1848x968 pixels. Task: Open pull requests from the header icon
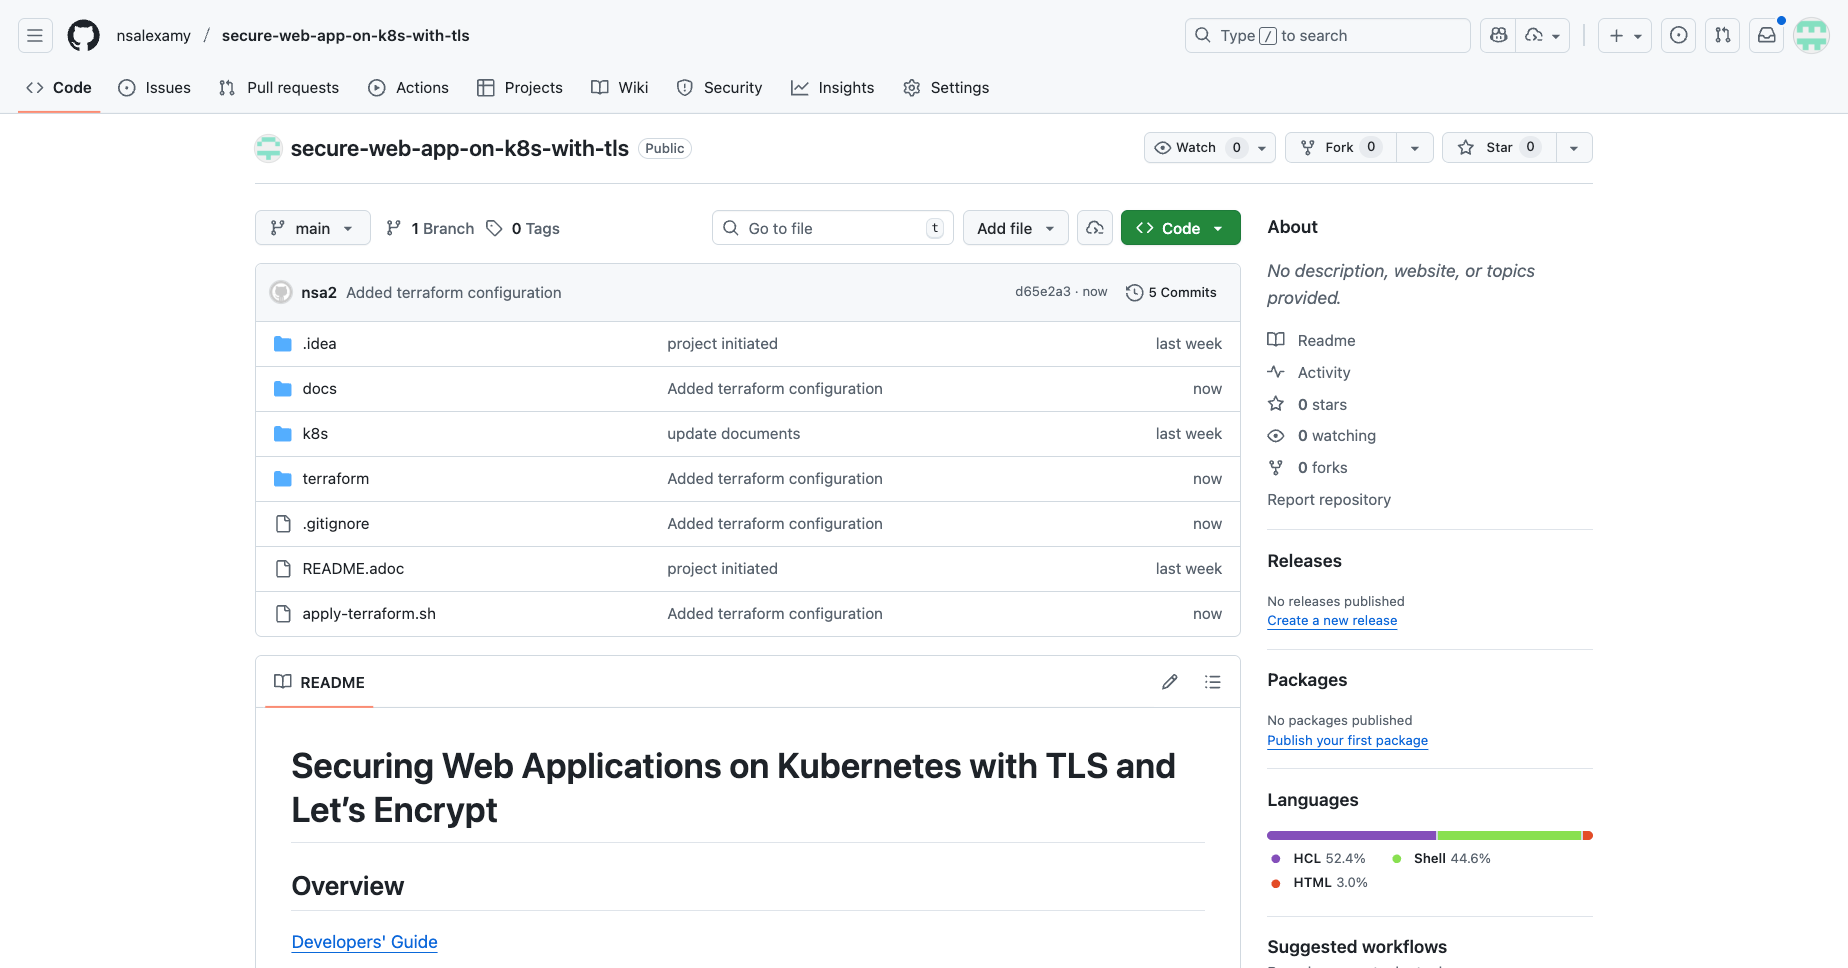click(x=1722, y=35)
